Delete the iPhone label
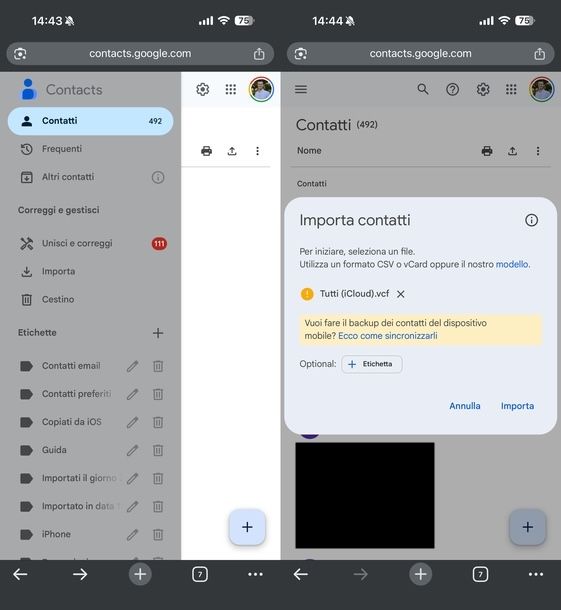 158,535
